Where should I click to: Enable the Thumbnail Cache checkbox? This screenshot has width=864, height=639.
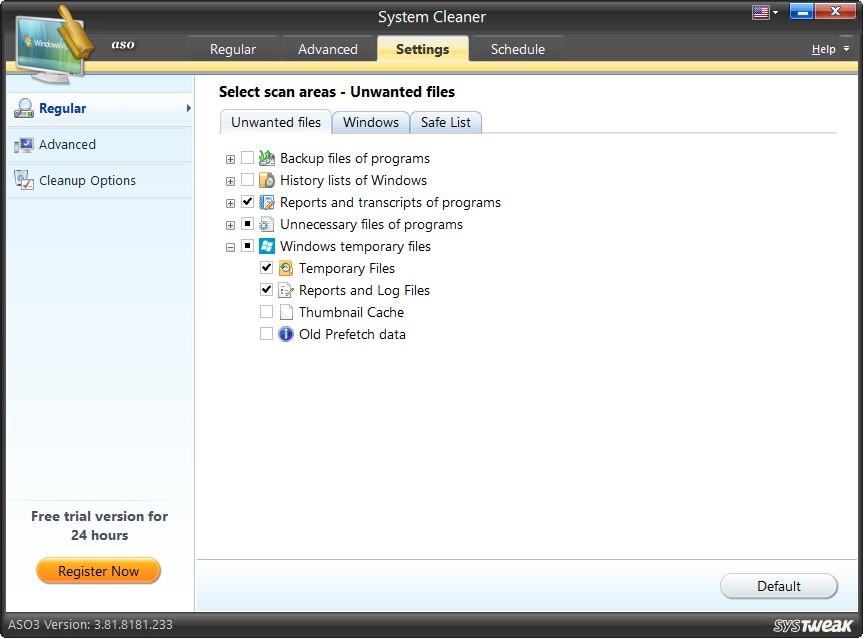pos(266,312)
